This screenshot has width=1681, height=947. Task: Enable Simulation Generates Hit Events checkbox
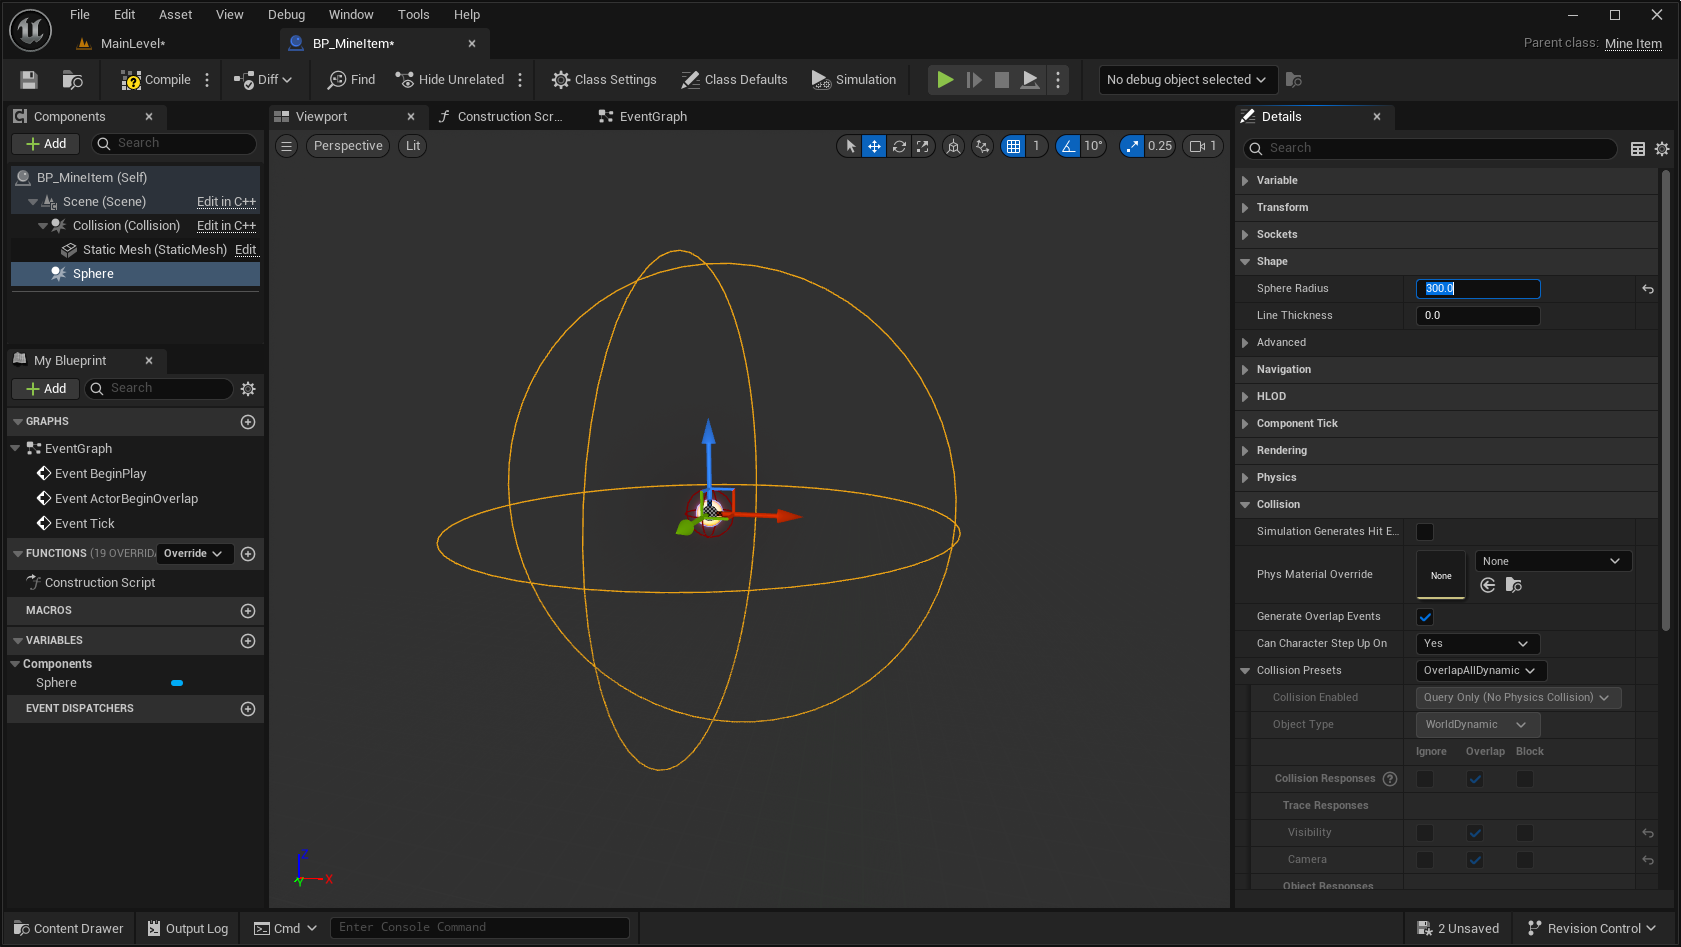pyautogui.click(x=1425, y=532)
